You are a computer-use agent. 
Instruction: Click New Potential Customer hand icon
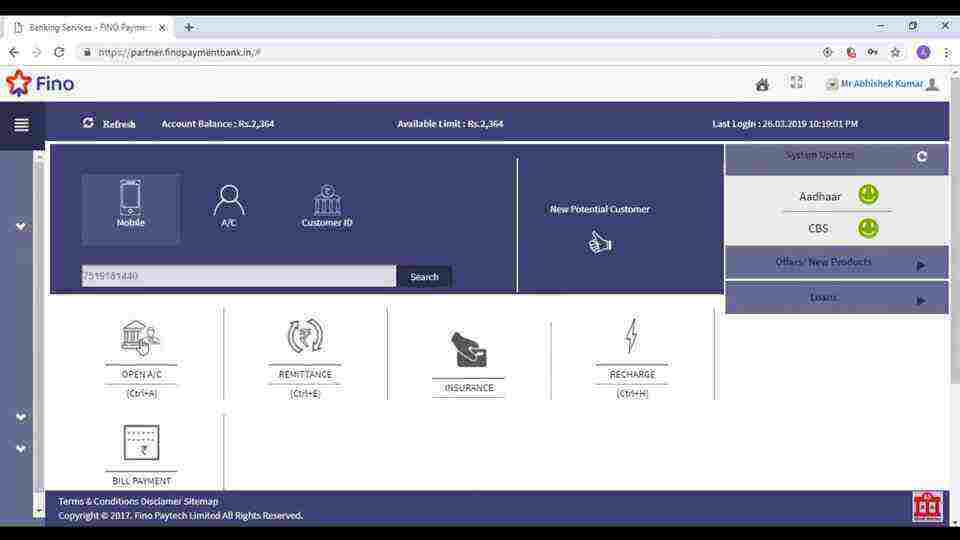click(x=600, y=242)
